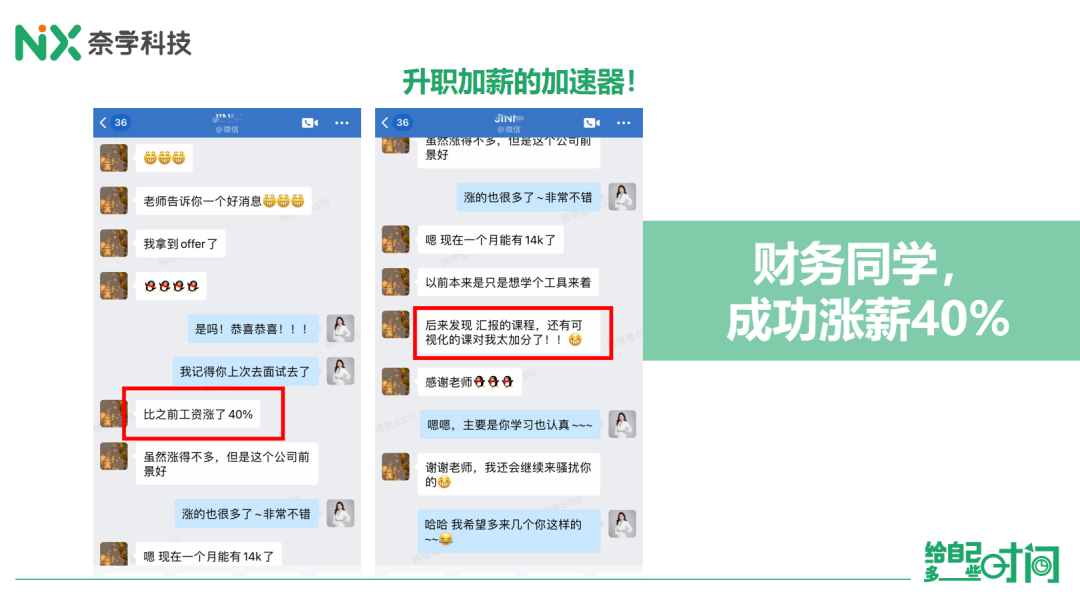Select the unread count badge 36 in right chat
Viewport: 1080px width, 596px height.
tap(402, 123)
